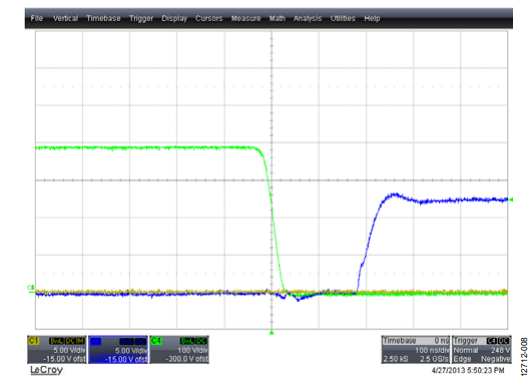Open the Trigger descriptor box
This screenshot has height=382, width=532.
(x=481, y=350)
